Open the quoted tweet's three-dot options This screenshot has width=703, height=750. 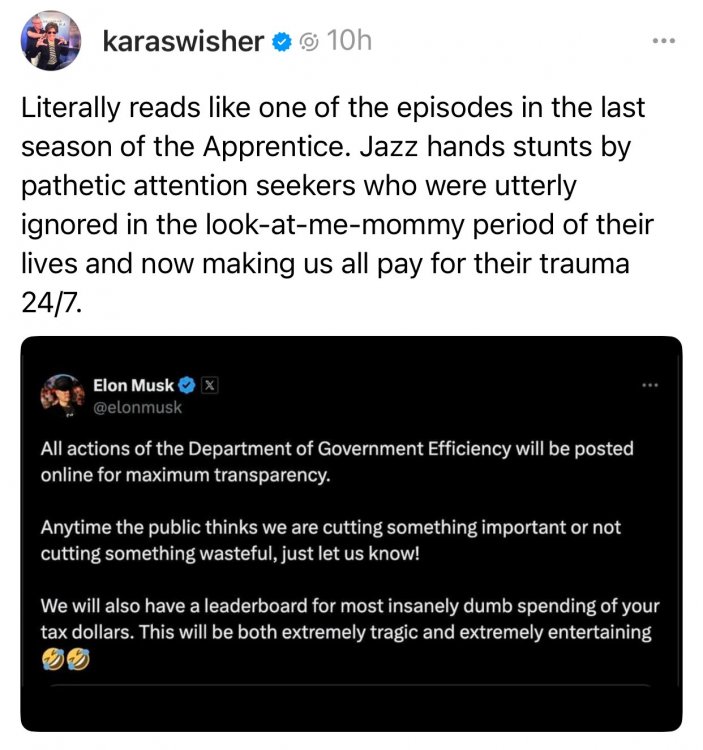tap(650, 385)
